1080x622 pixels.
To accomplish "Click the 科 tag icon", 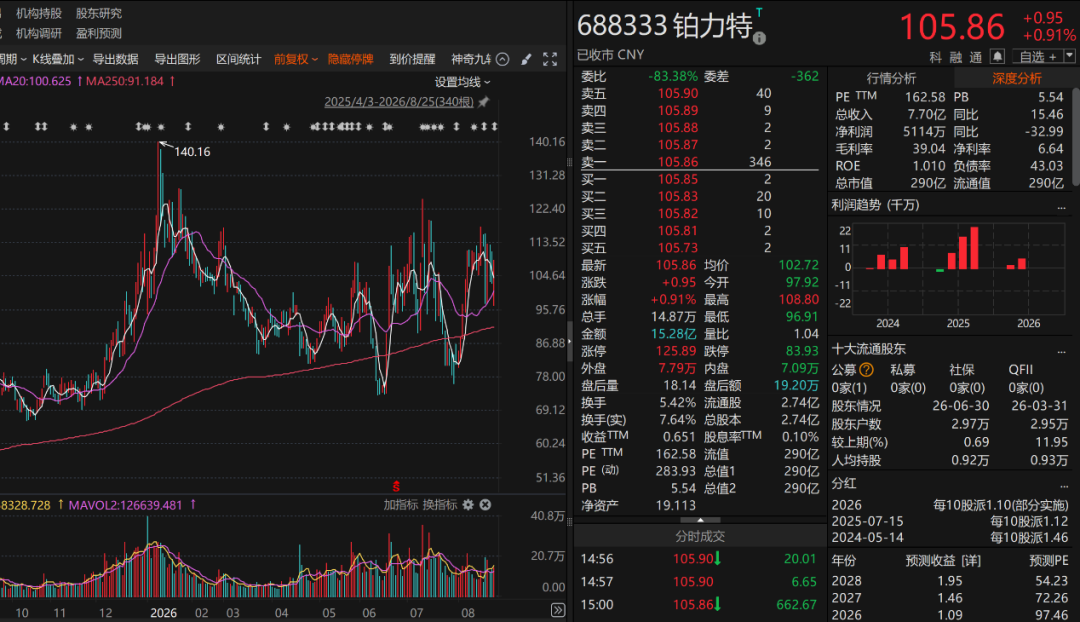I will point(935,57).
